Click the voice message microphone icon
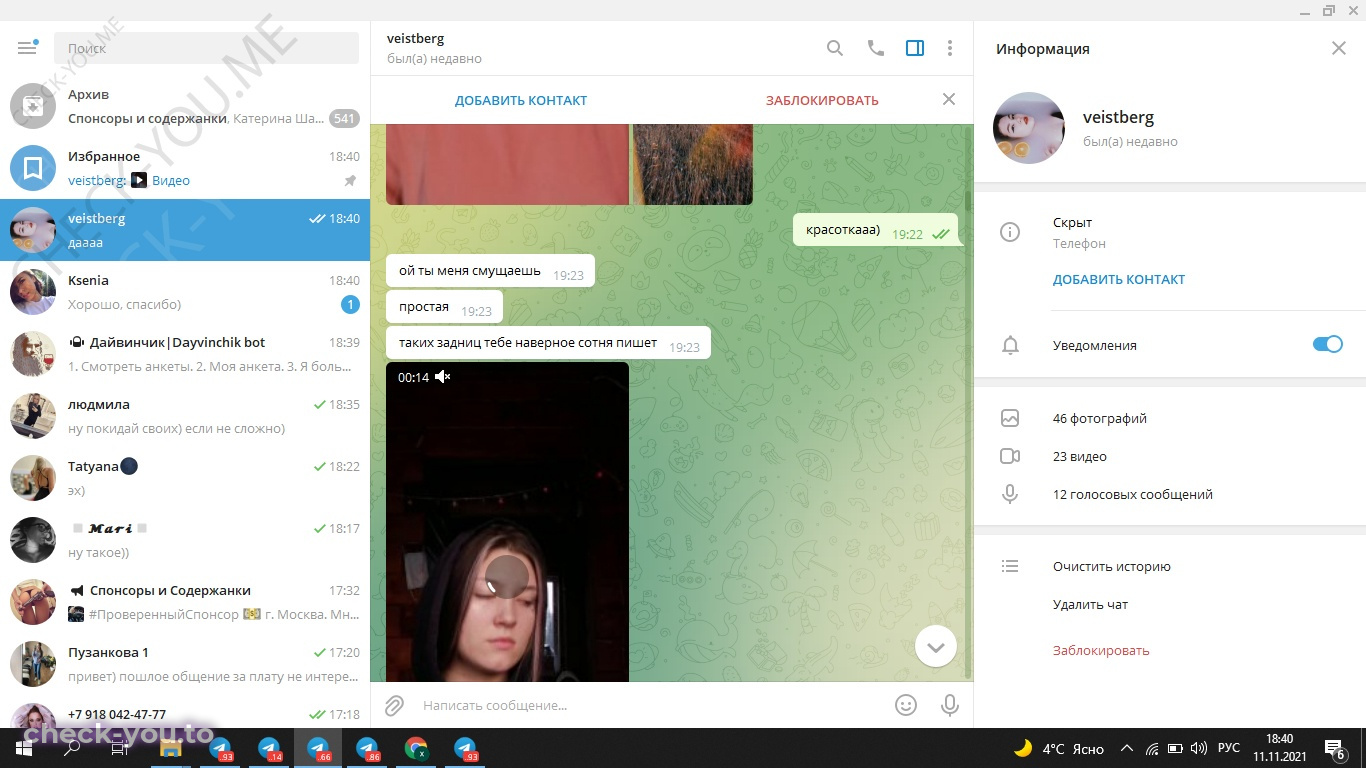 click(950, 706)
